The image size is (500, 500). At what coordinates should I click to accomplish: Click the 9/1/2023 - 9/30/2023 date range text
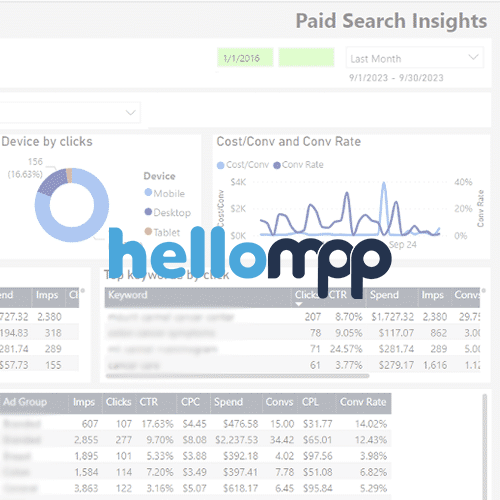(x=396, y=78)
